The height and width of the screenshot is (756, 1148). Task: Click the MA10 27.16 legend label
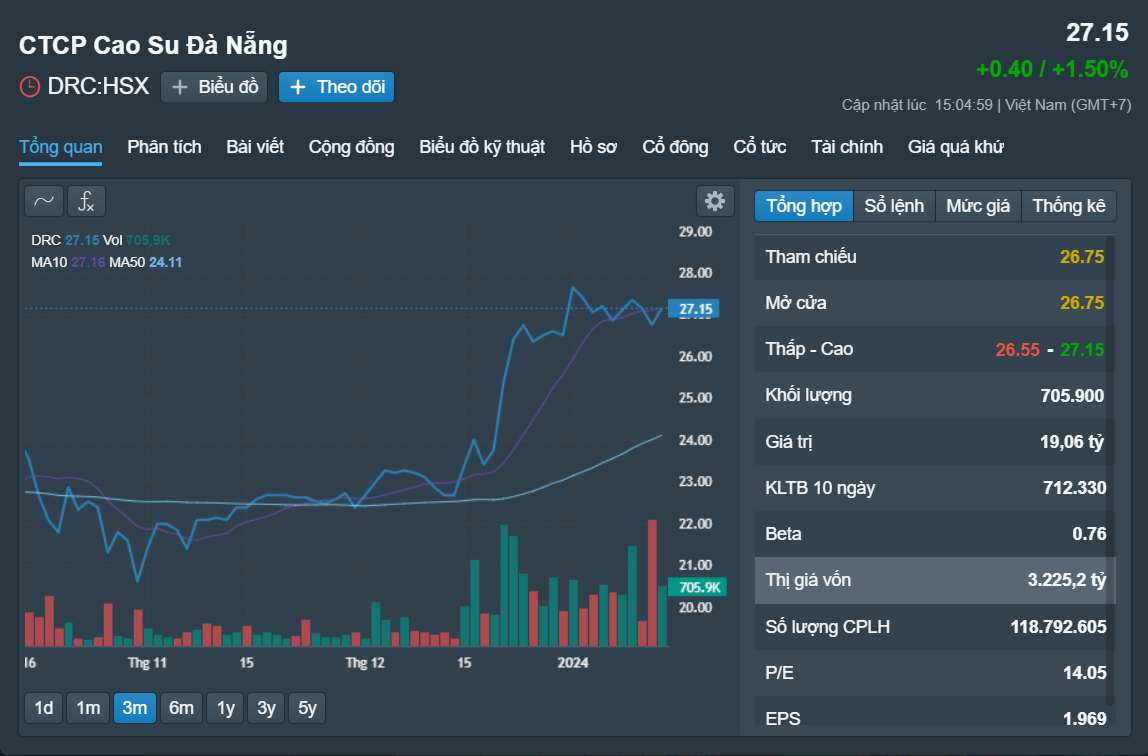68,262
